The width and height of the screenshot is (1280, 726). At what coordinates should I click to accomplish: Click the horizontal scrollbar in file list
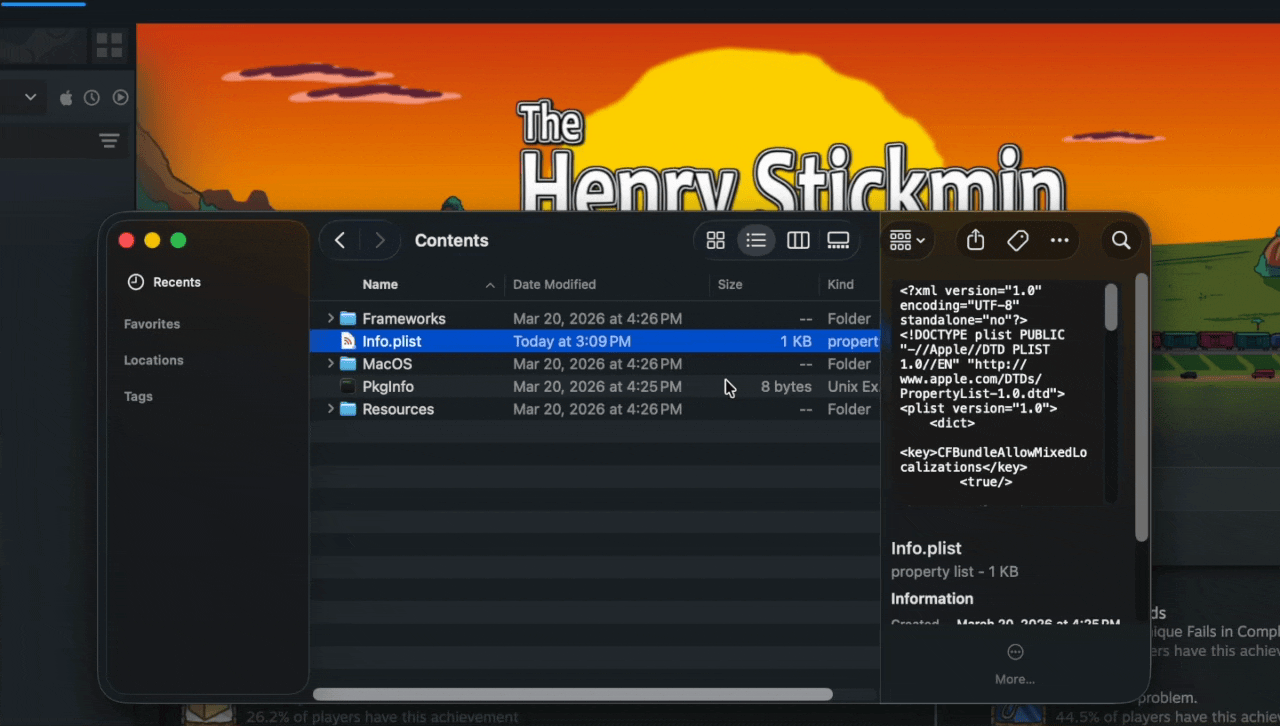[572, 694]
